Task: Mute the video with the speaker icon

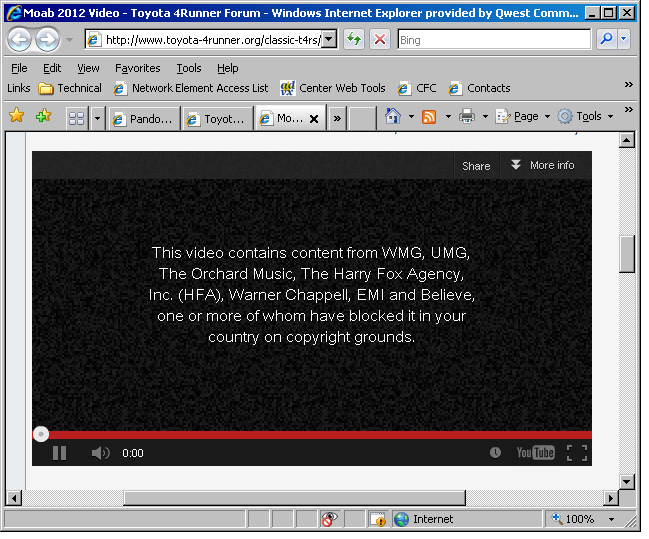Action: coord(100,454)
